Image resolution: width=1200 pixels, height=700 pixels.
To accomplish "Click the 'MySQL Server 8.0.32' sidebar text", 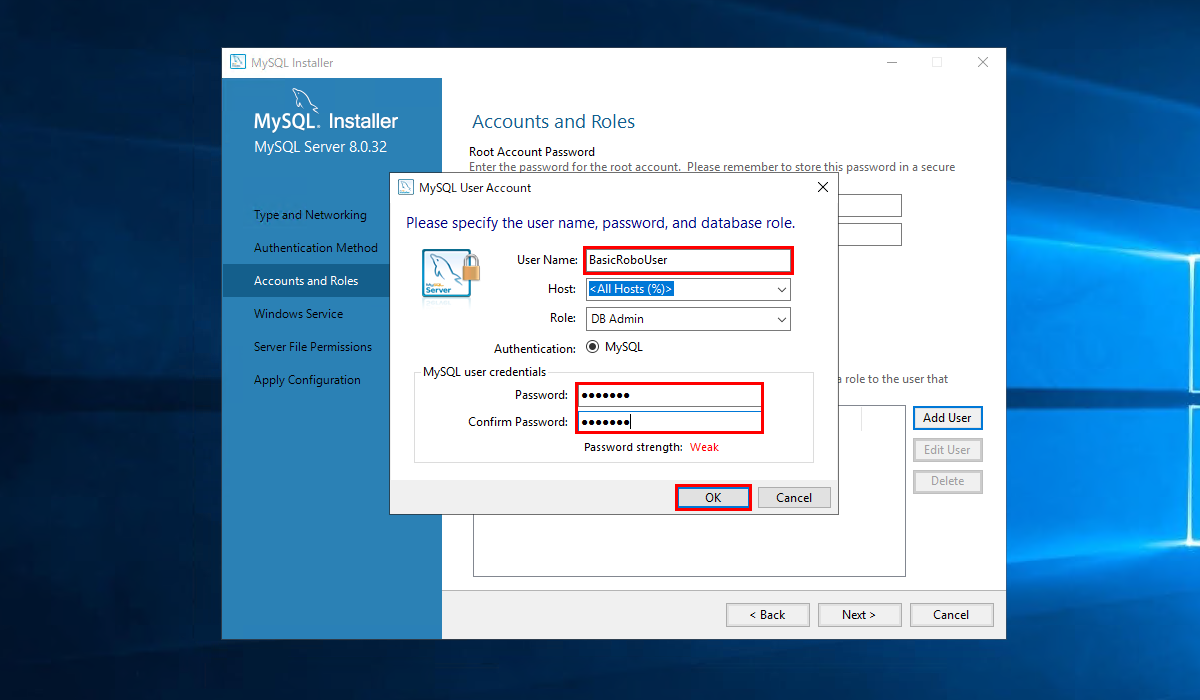I will 320,147.
